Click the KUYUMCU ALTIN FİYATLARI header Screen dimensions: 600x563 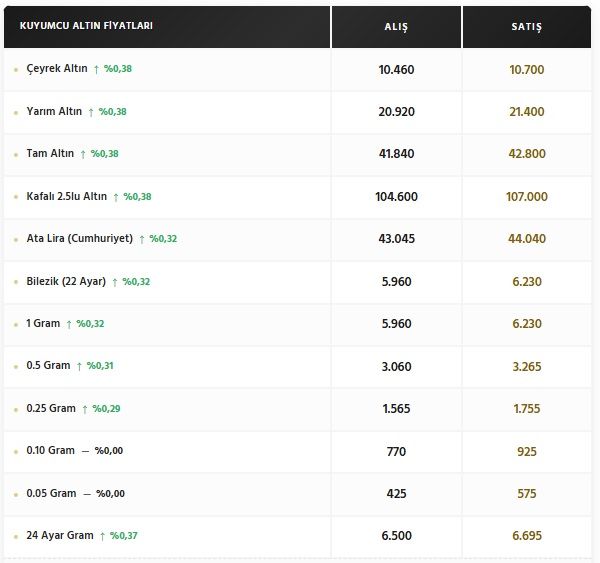[86, 26]
